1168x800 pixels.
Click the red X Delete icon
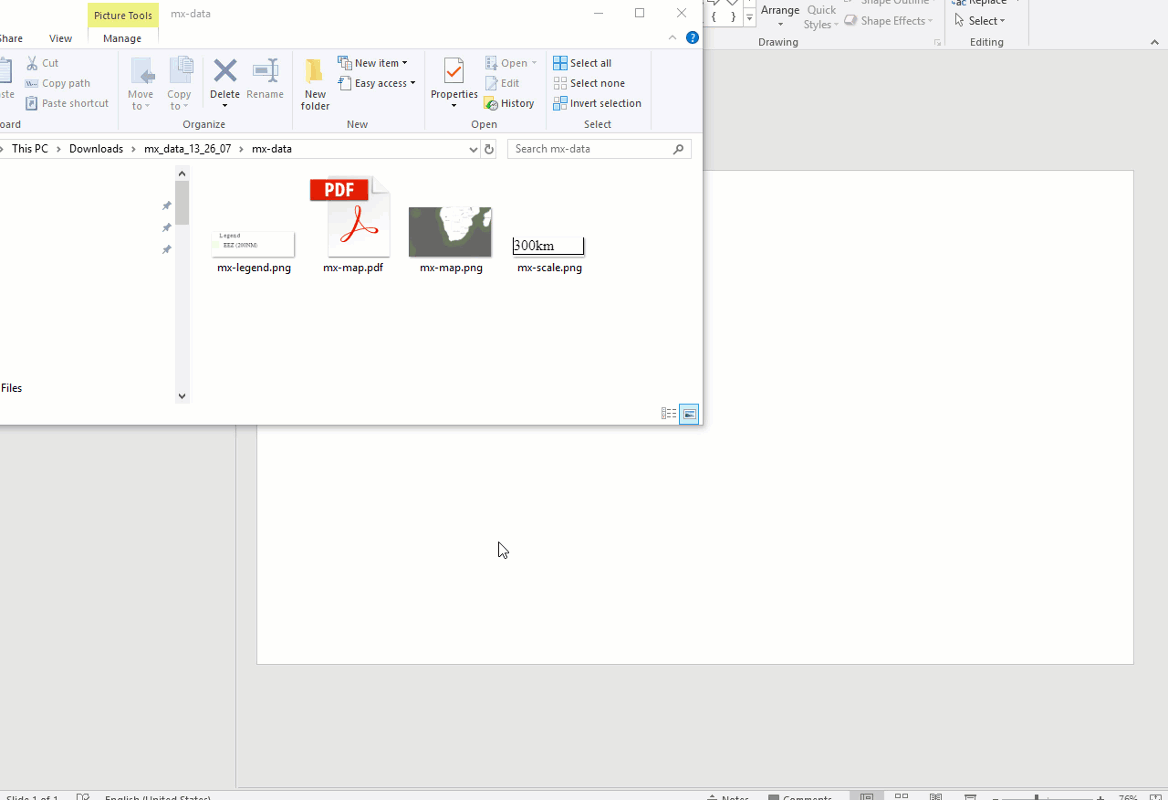tap(225, 72)
